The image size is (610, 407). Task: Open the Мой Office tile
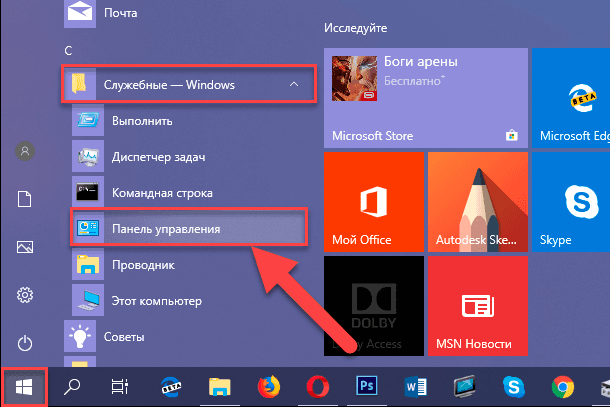pos(374,202)
